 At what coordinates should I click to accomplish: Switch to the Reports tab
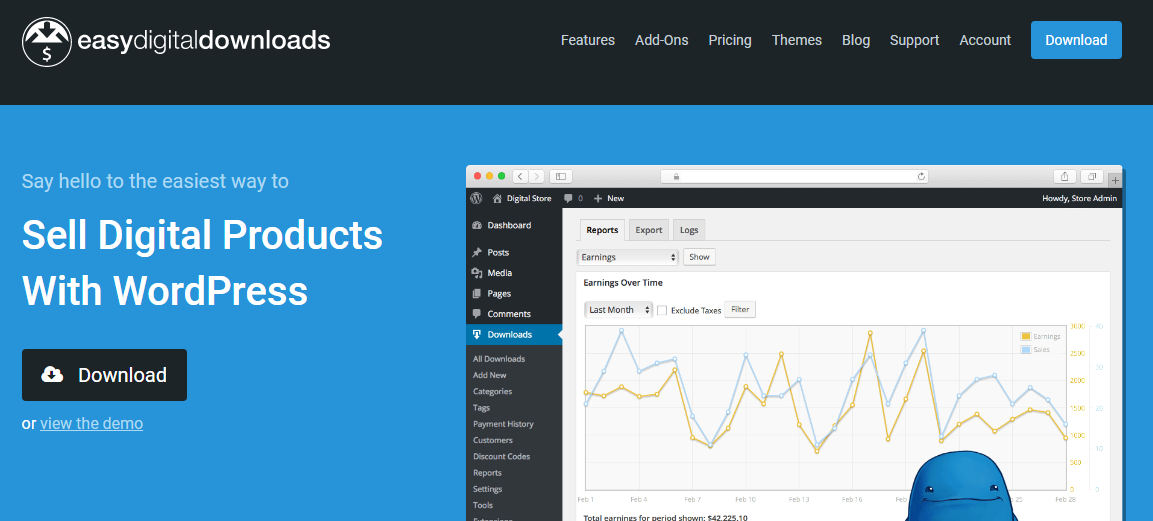click(602, 230)
